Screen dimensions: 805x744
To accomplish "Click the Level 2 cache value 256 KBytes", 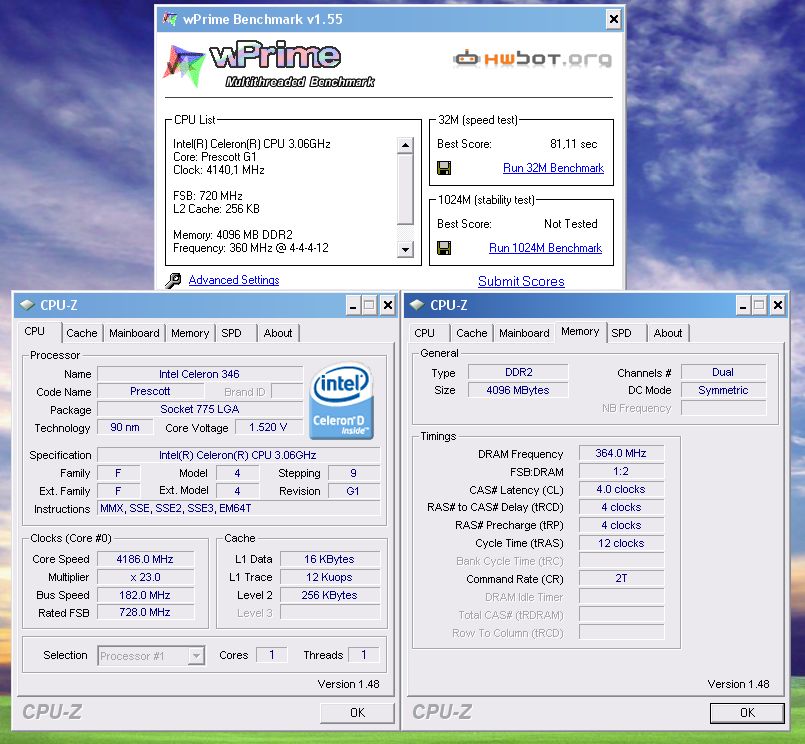I will (x=330, y=595).
